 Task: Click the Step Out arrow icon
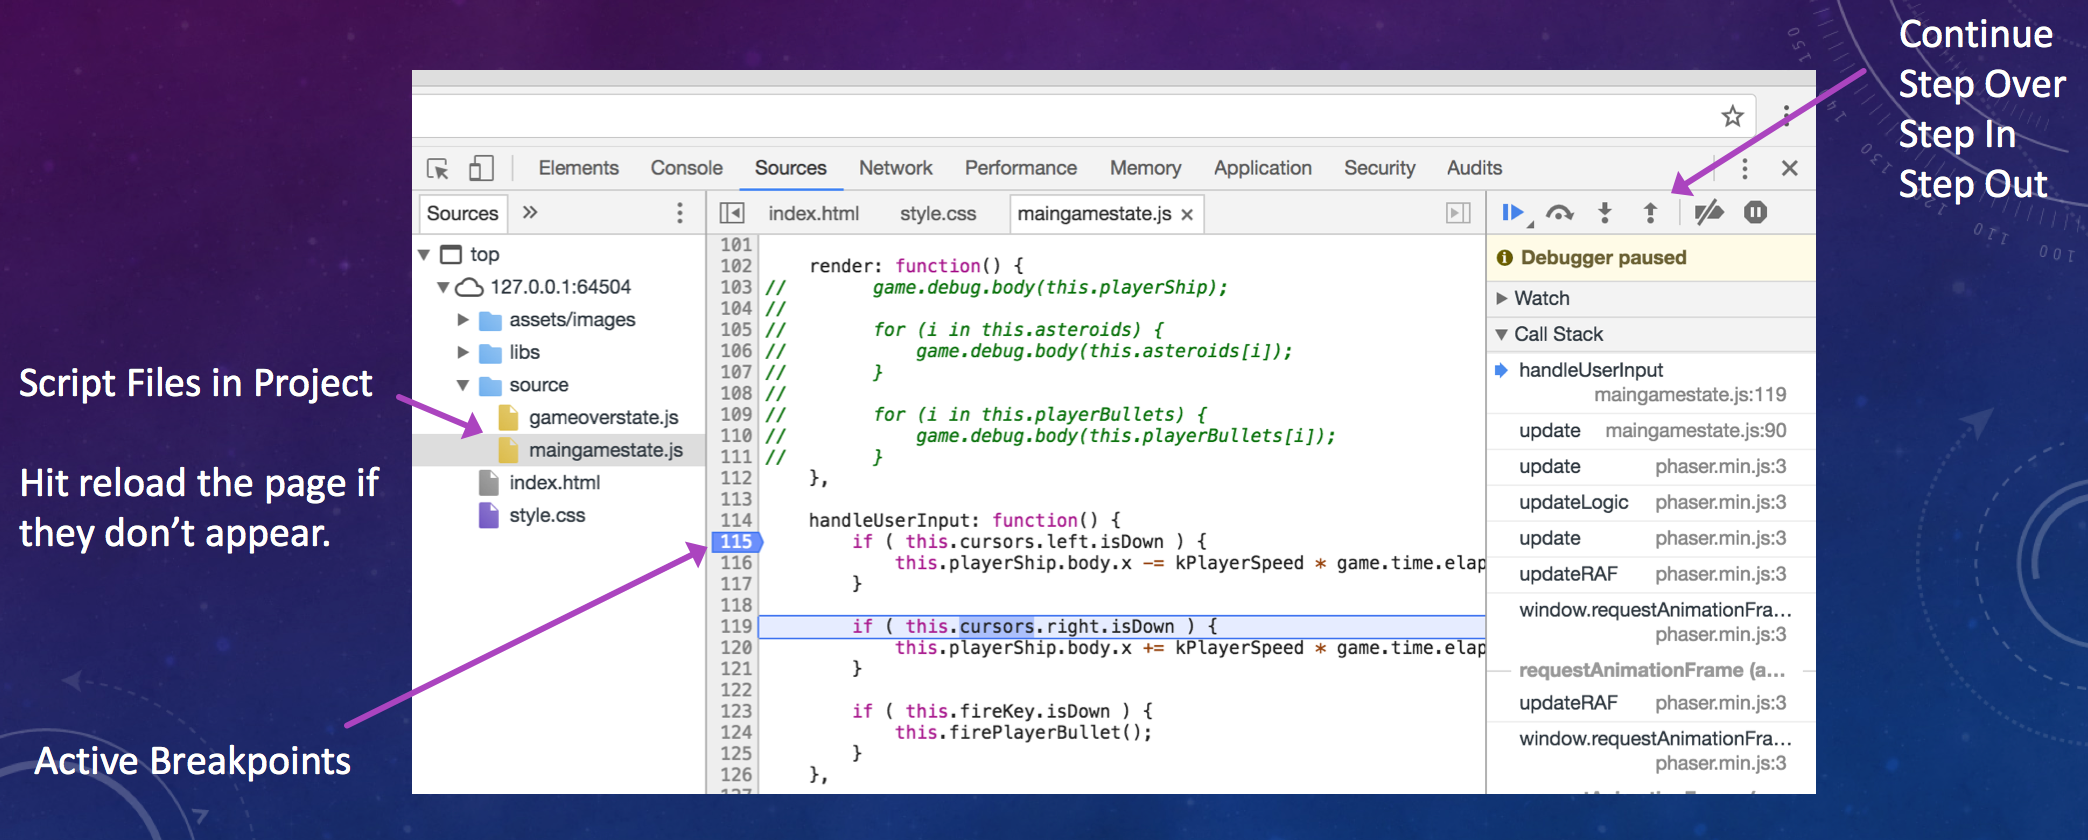(x=1650, y=212)
